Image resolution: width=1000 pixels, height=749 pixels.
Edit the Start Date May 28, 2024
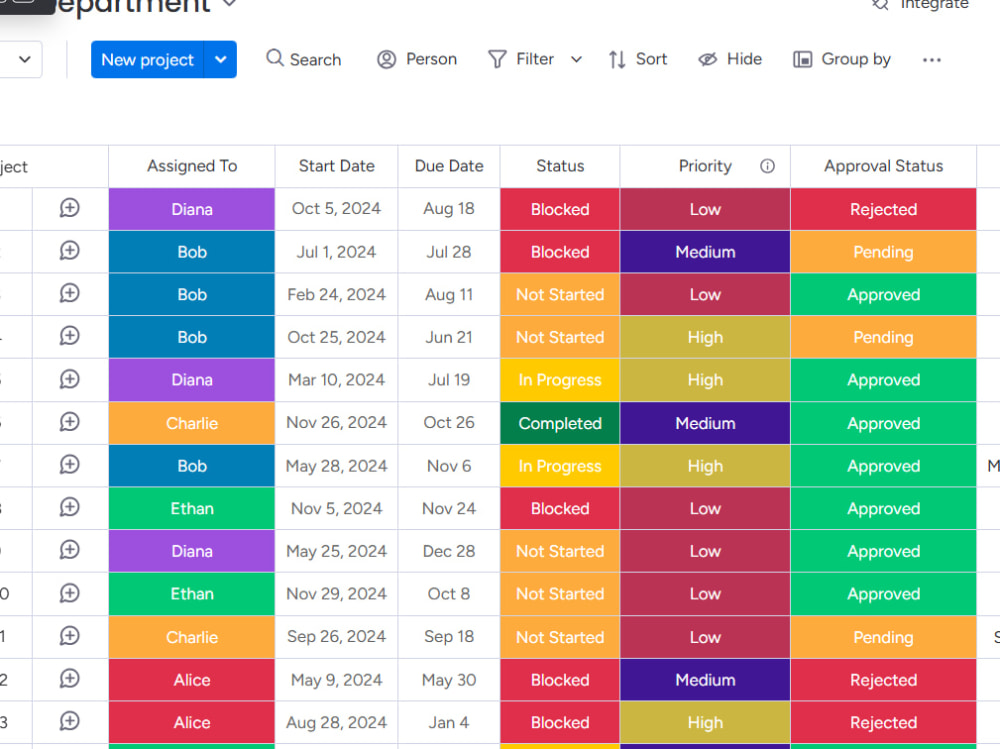tap(336, 466)
